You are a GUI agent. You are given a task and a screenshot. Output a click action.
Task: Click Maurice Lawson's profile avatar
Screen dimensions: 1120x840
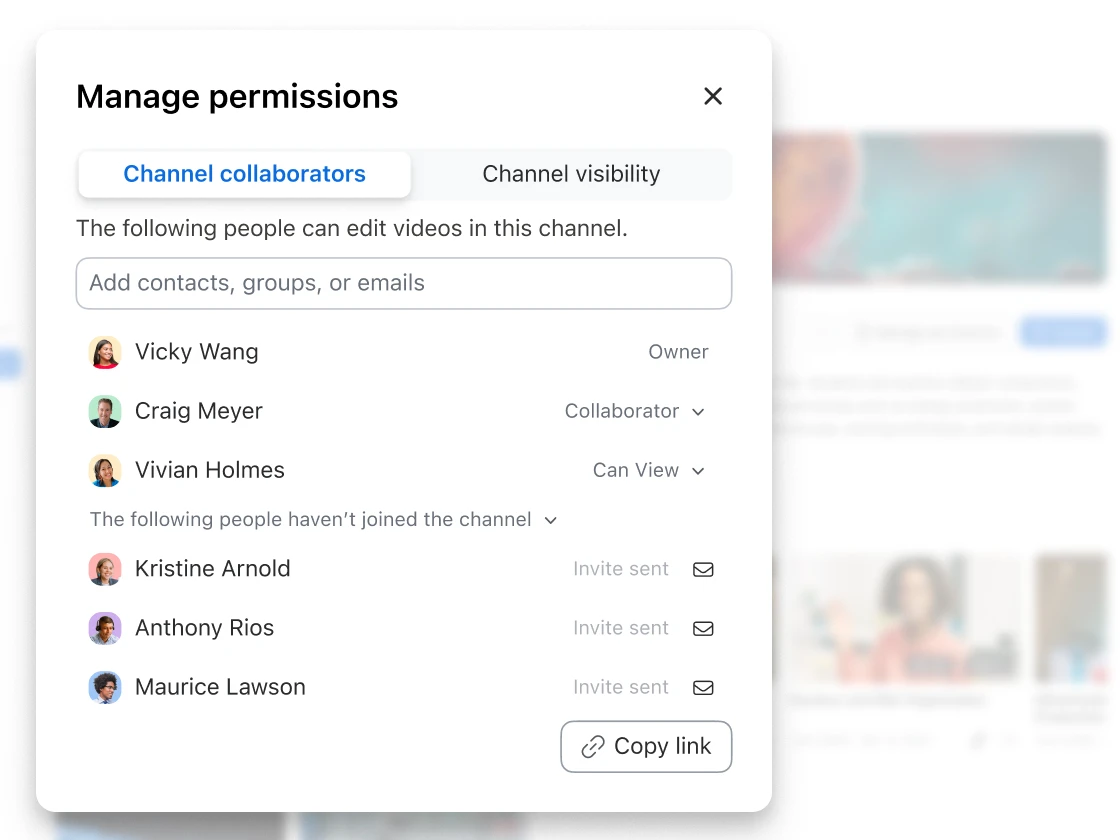[105, 687]
